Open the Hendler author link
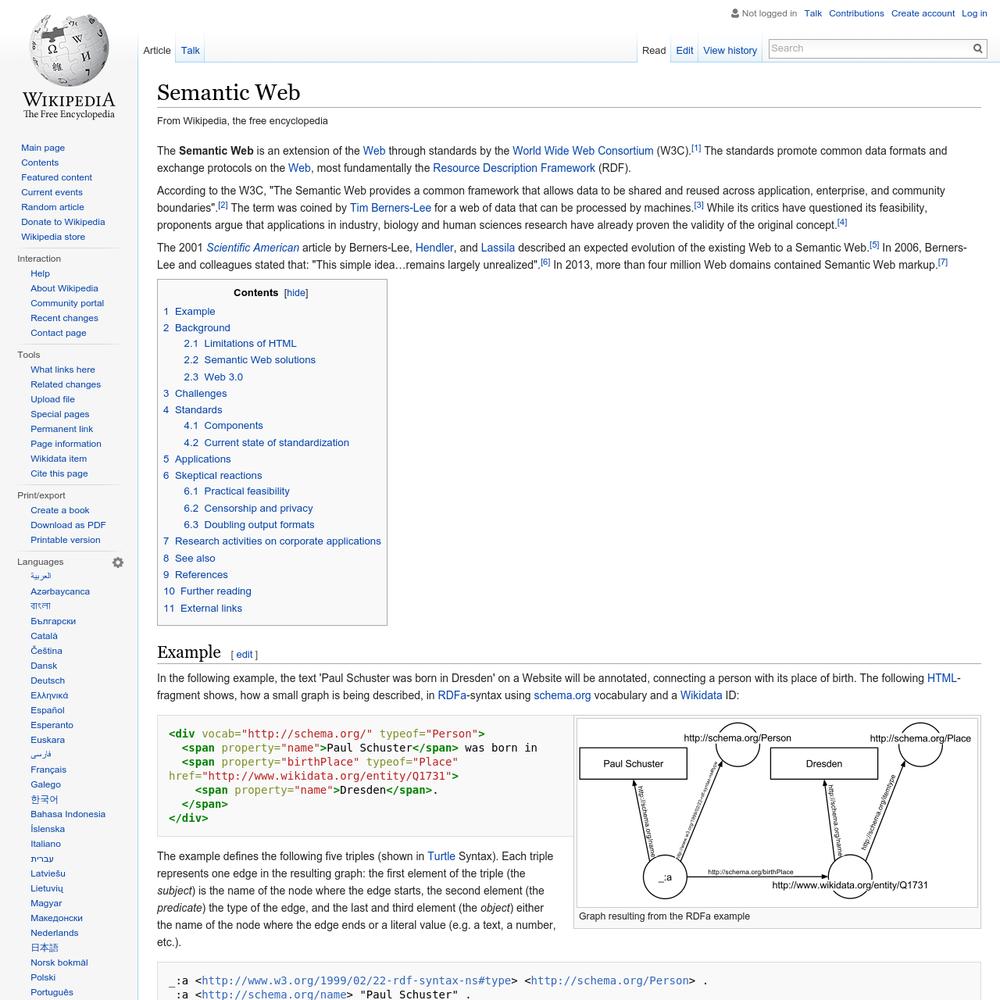Viewport: 1000px width, 1000px height. coord(434,247)
